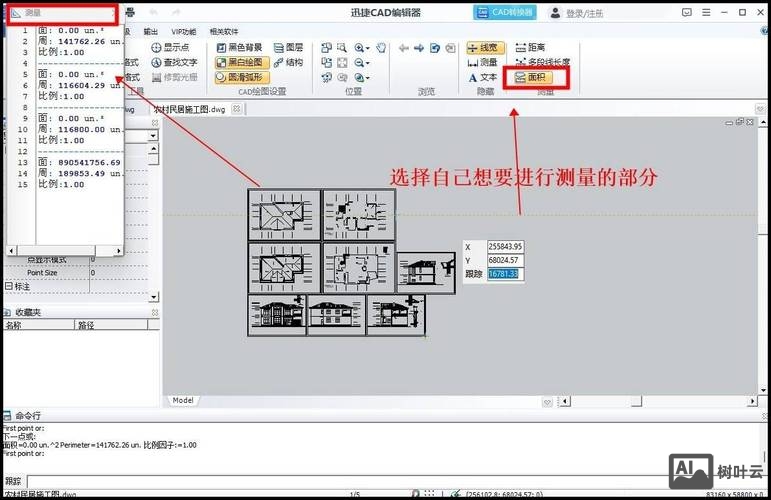
Task: Click the drawing area vertical scroll up arrow
Action: [763, 122]
